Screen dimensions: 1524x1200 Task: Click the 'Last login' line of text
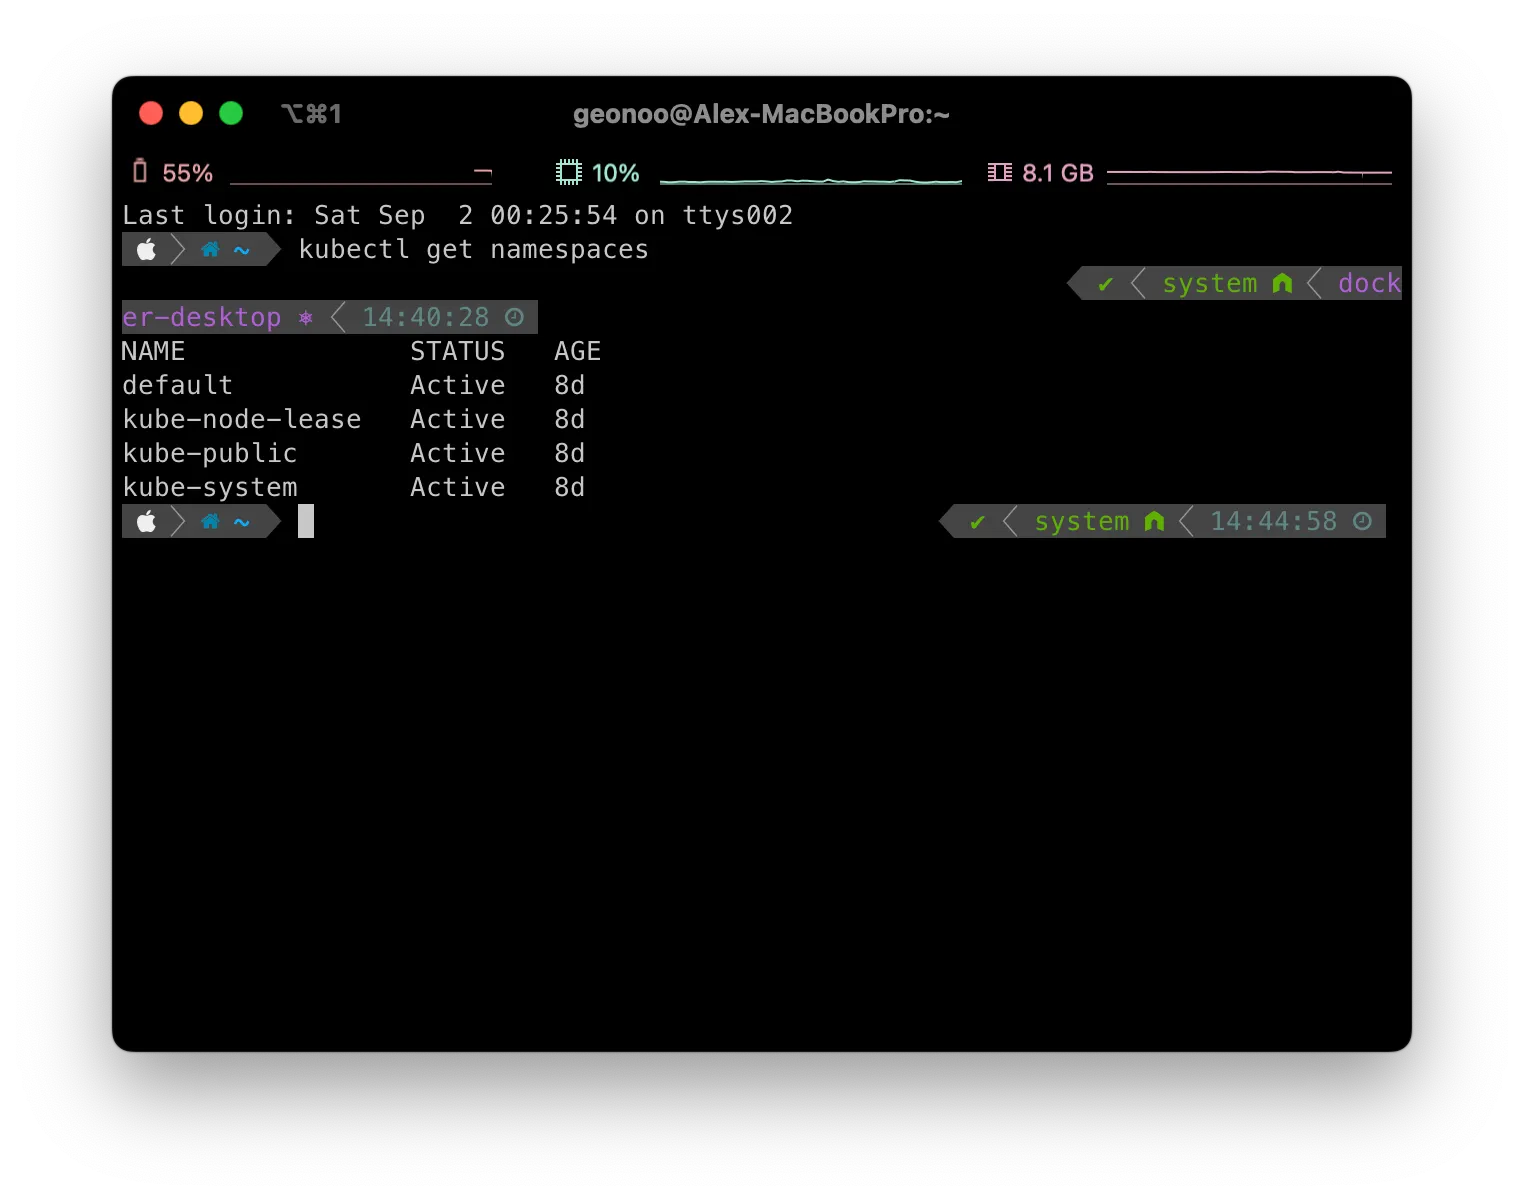tap(457, 215)
